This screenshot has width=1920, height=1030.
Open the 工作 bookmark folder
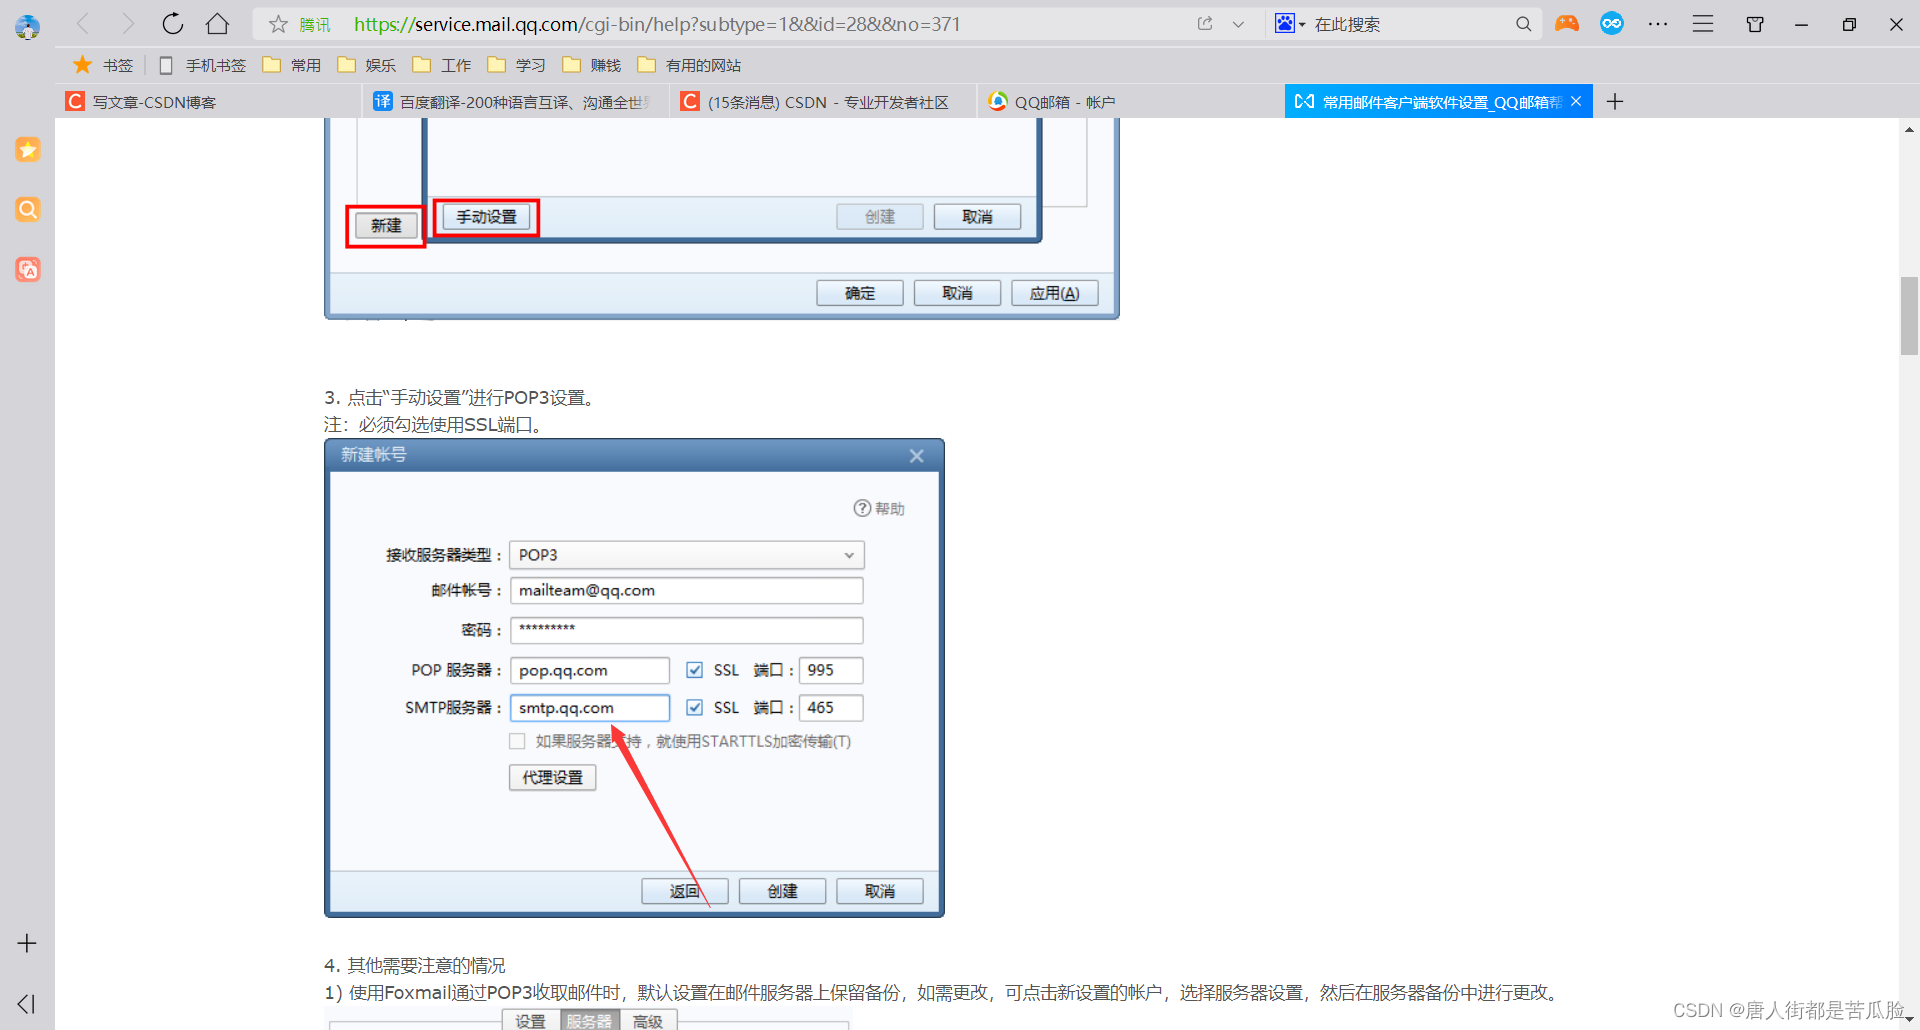(442, 65)
